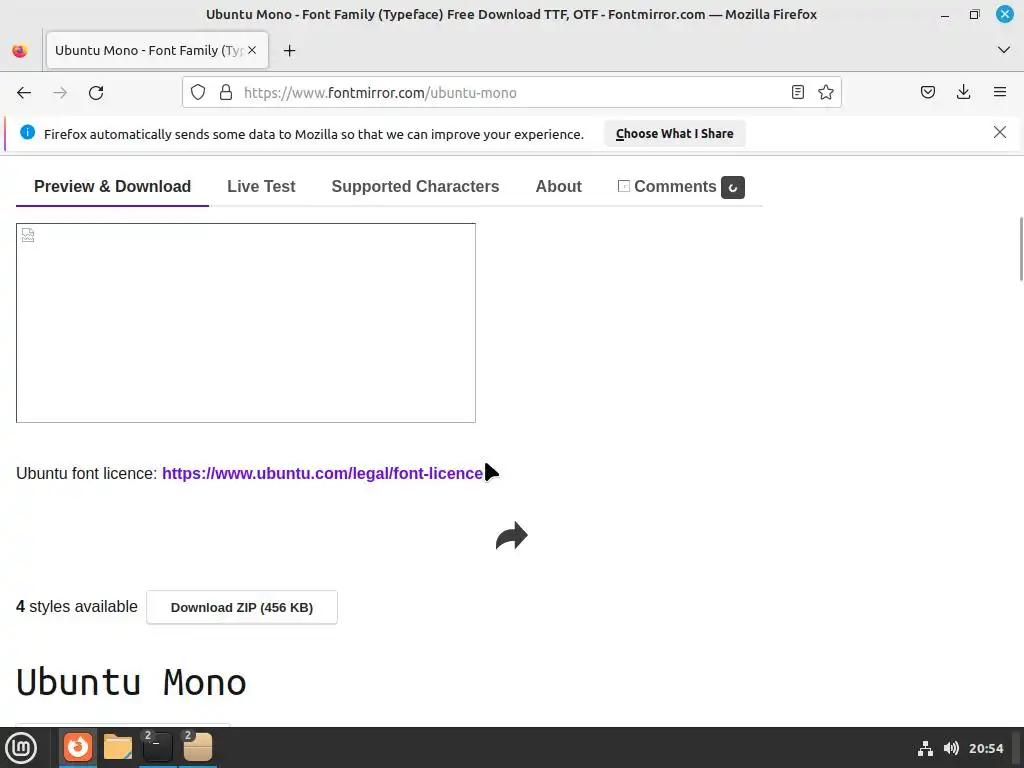Click the share arrow icon
This screenshot has height=768, width=1024.
point(511,536)
